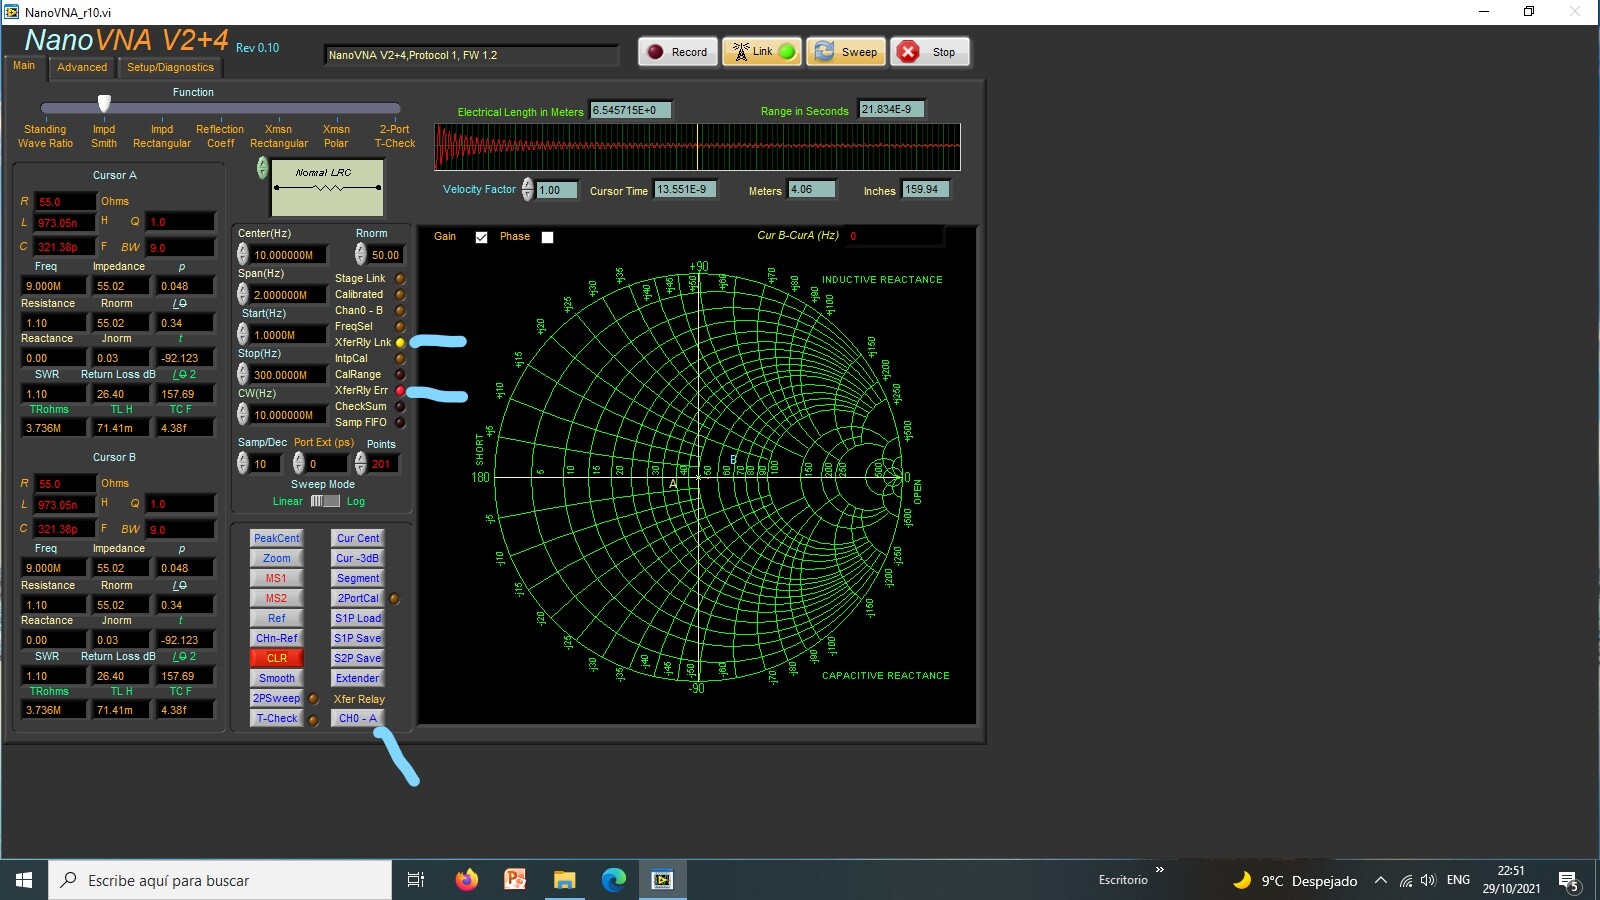The width and height of the screenshot is (1600, 900).
Task: Click the XferRly Lnk yellow LED
Action: (x=400, y=343)
